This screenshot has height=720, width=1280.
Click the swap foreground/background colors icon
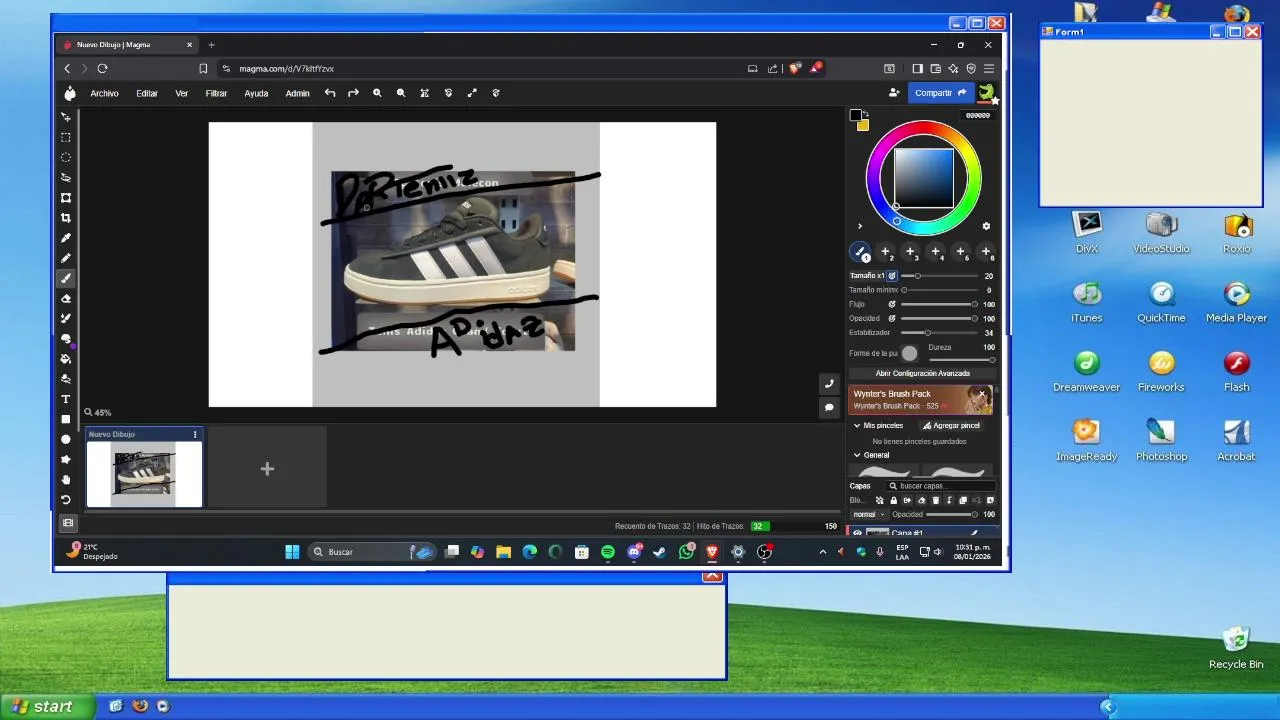[x=866, y=113]
